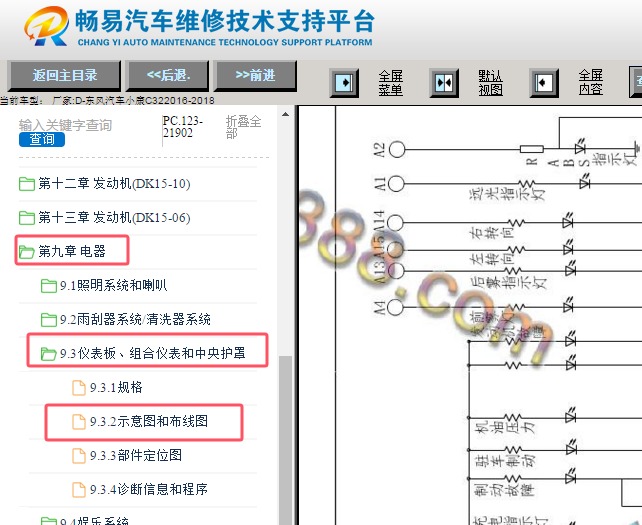Open 9.3.3部件定位图 page
The width and height of the screenshot is (642, 525).
[x=136, y=455]
